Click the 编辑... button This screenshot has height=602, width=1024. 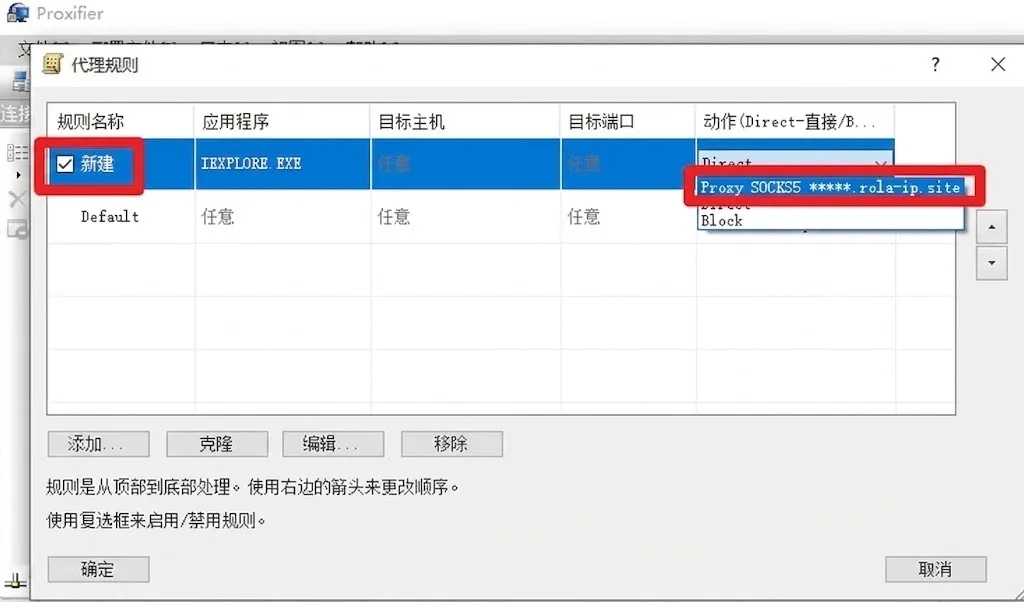[x=333, y=444]
